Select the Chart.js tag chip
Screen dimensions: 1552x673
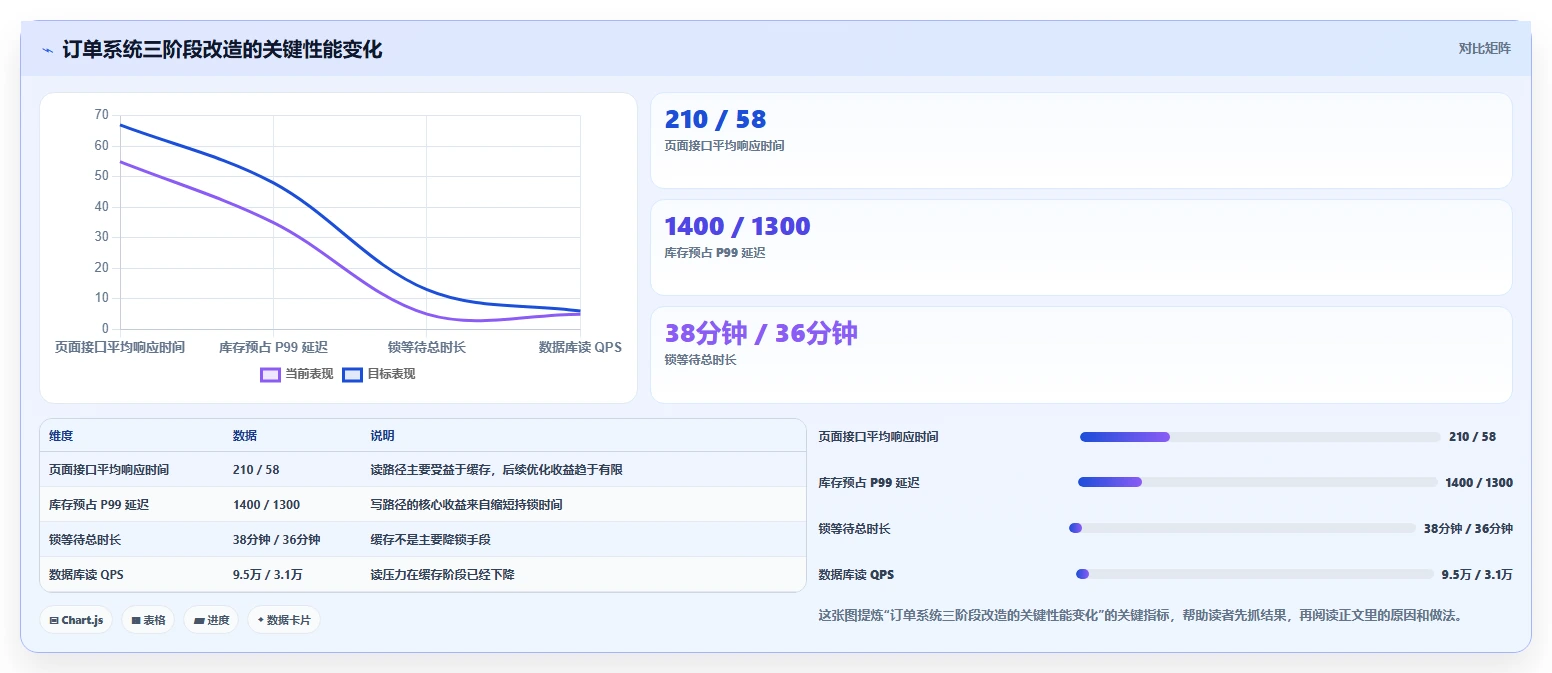coord(76,620)
